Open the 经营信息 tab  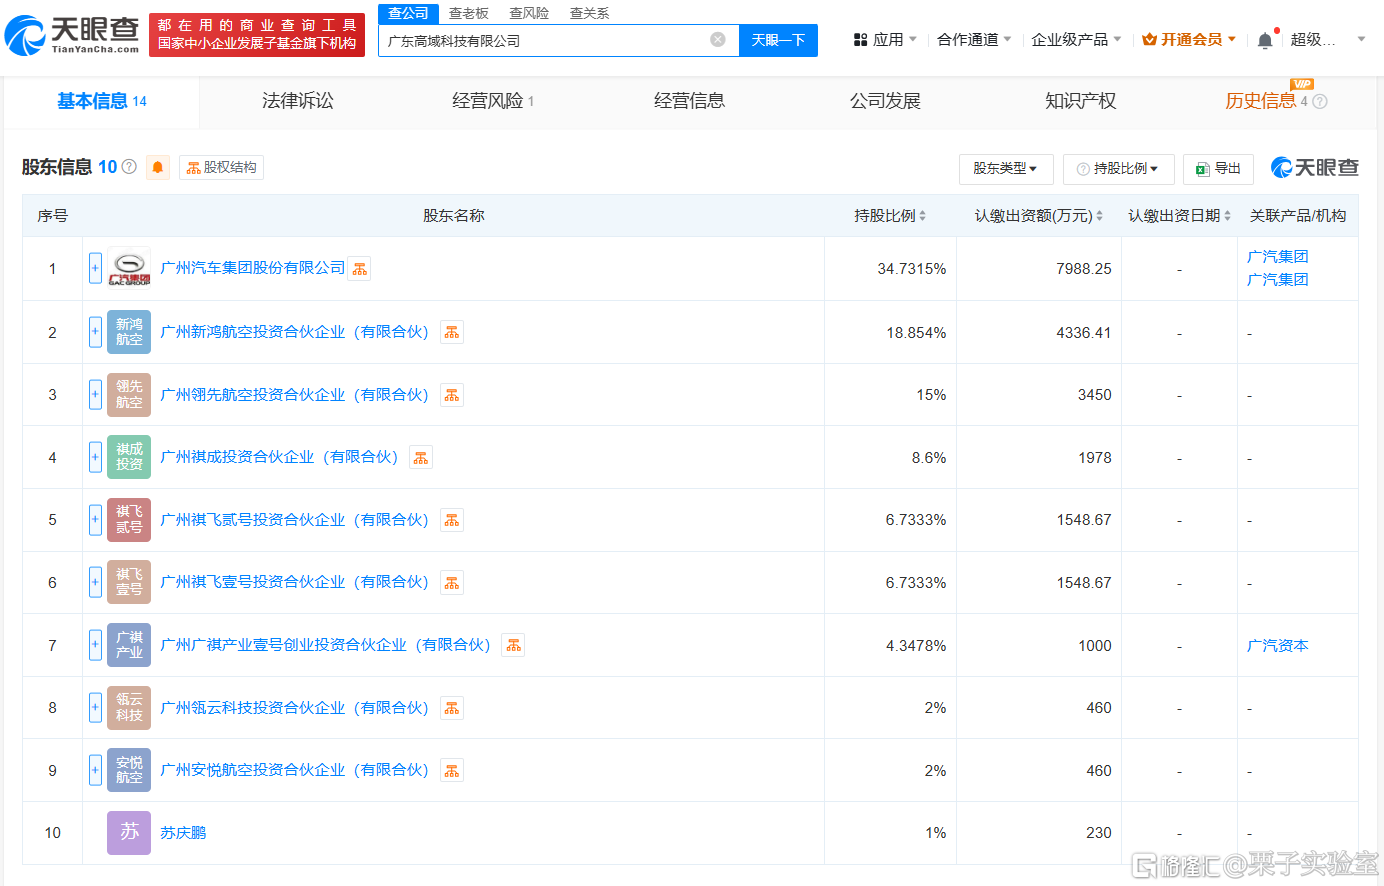pyautogui.click(x=689, y=101)
